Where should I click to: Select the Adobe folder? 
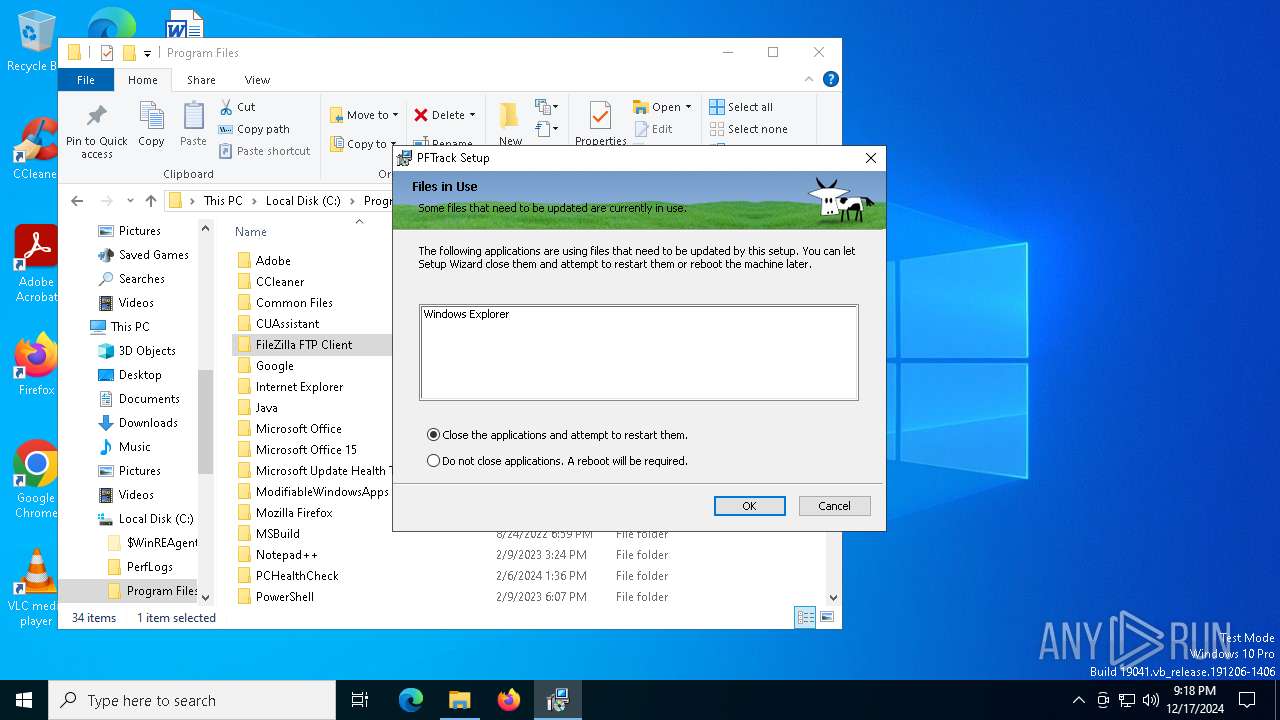pos(273,261)
